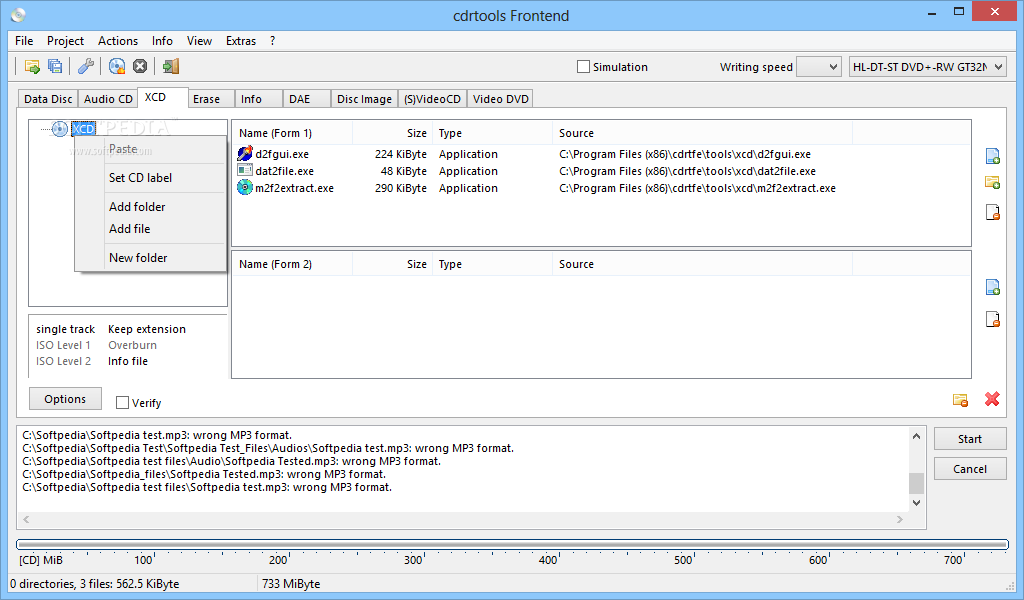Screen dimensions: 1024x600
Task: Open the ? help menu
Action: [272, 40]
